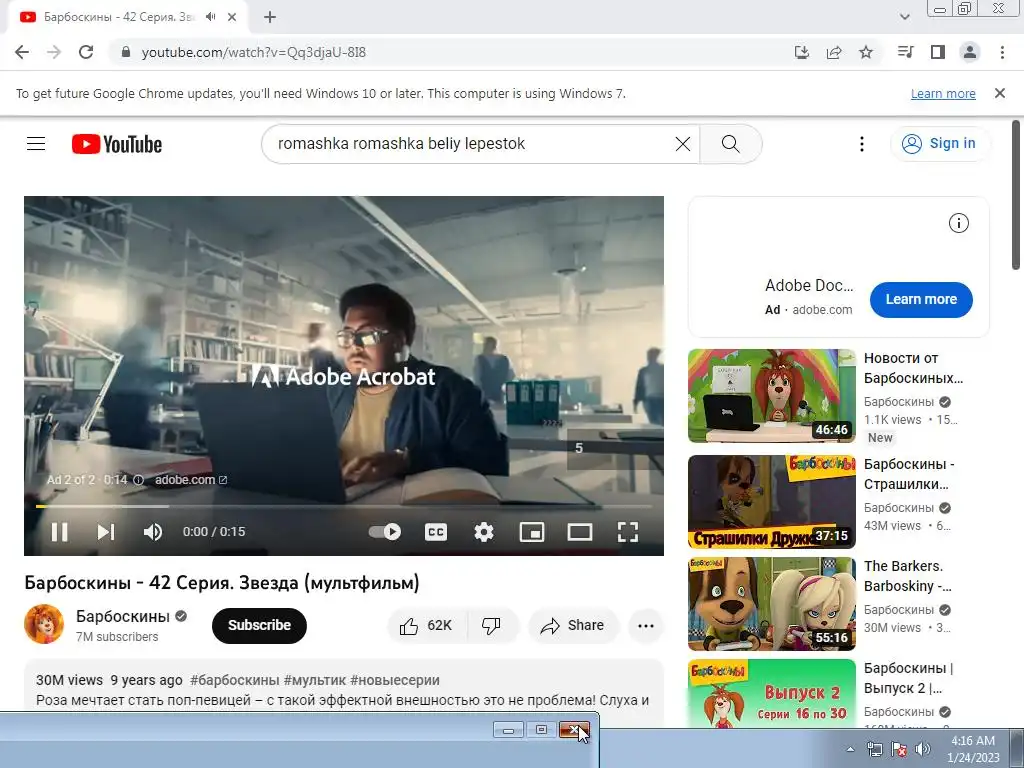Pause the video with the pause button
Image resolution: width=1024 pixels, height=768 pixels.
59,532
